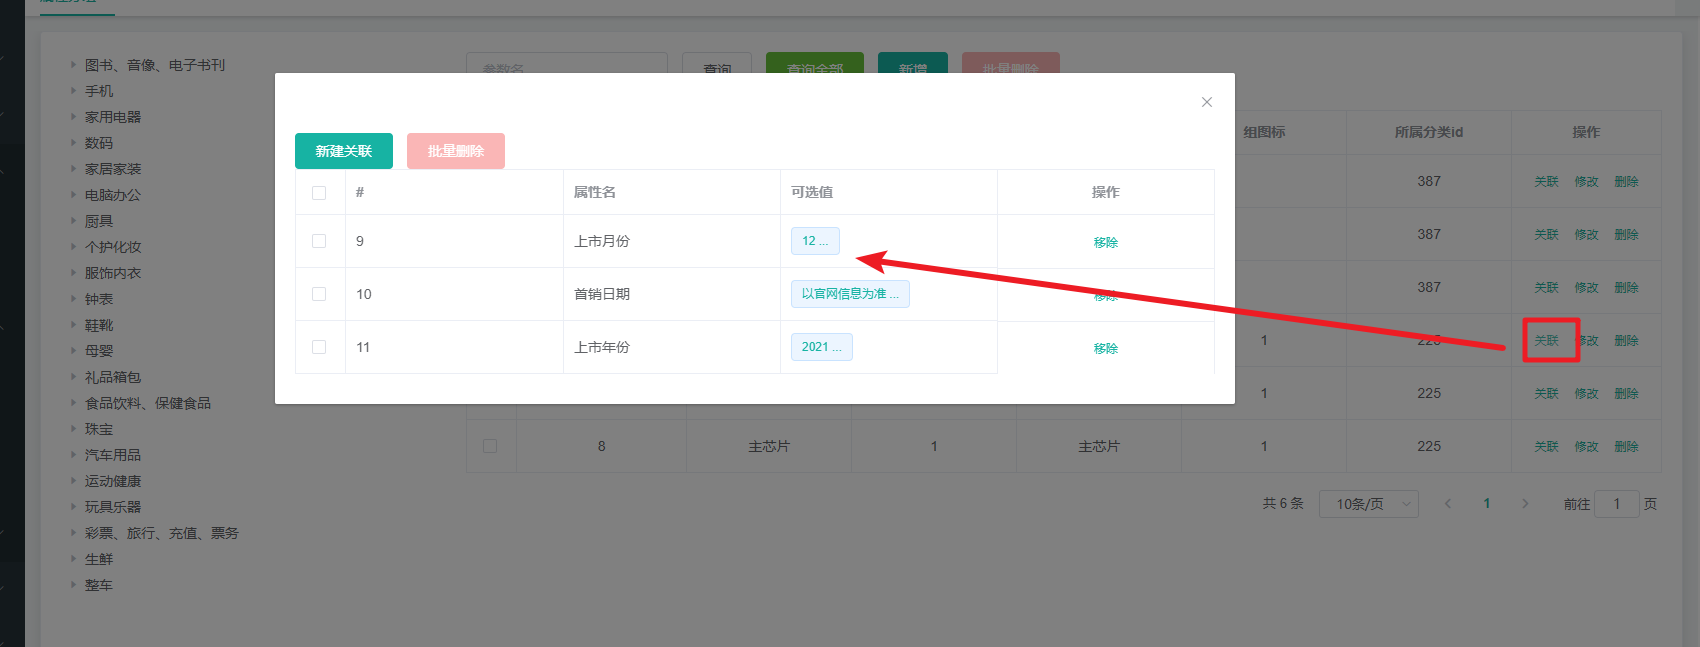
Task: Click the 新建关联 button
Action: [343, 151]
